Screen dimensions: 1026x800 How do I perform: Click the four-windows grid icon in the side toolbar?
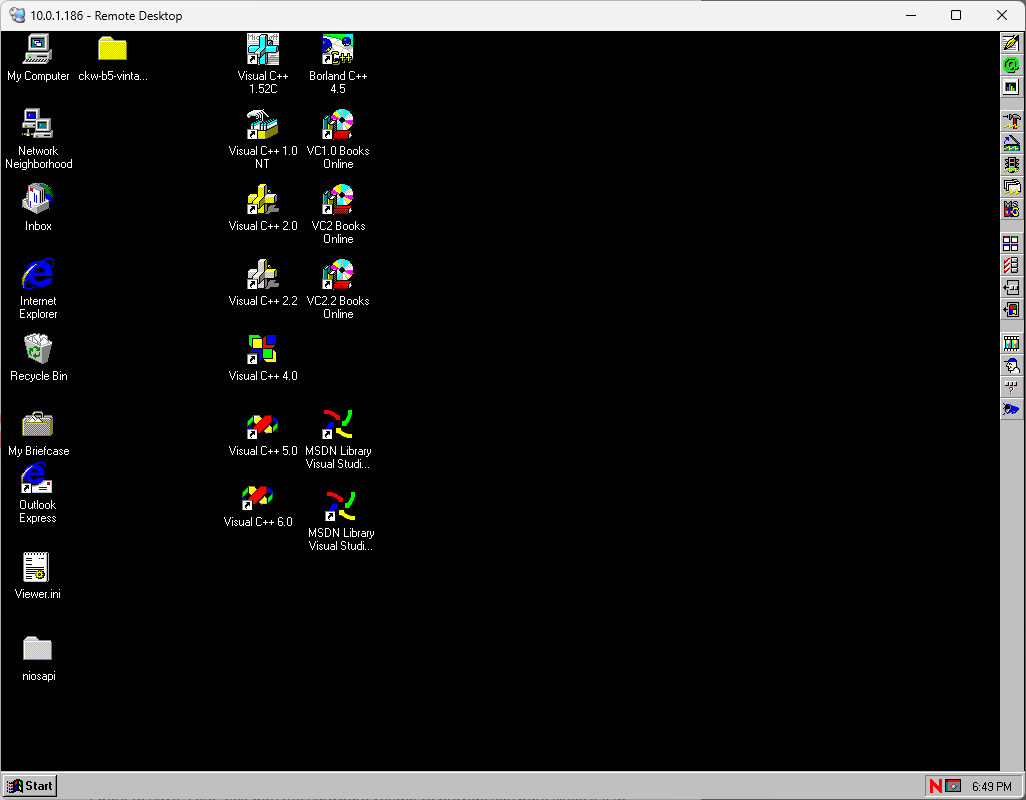pyautogui.click(x=1011, y=244)
